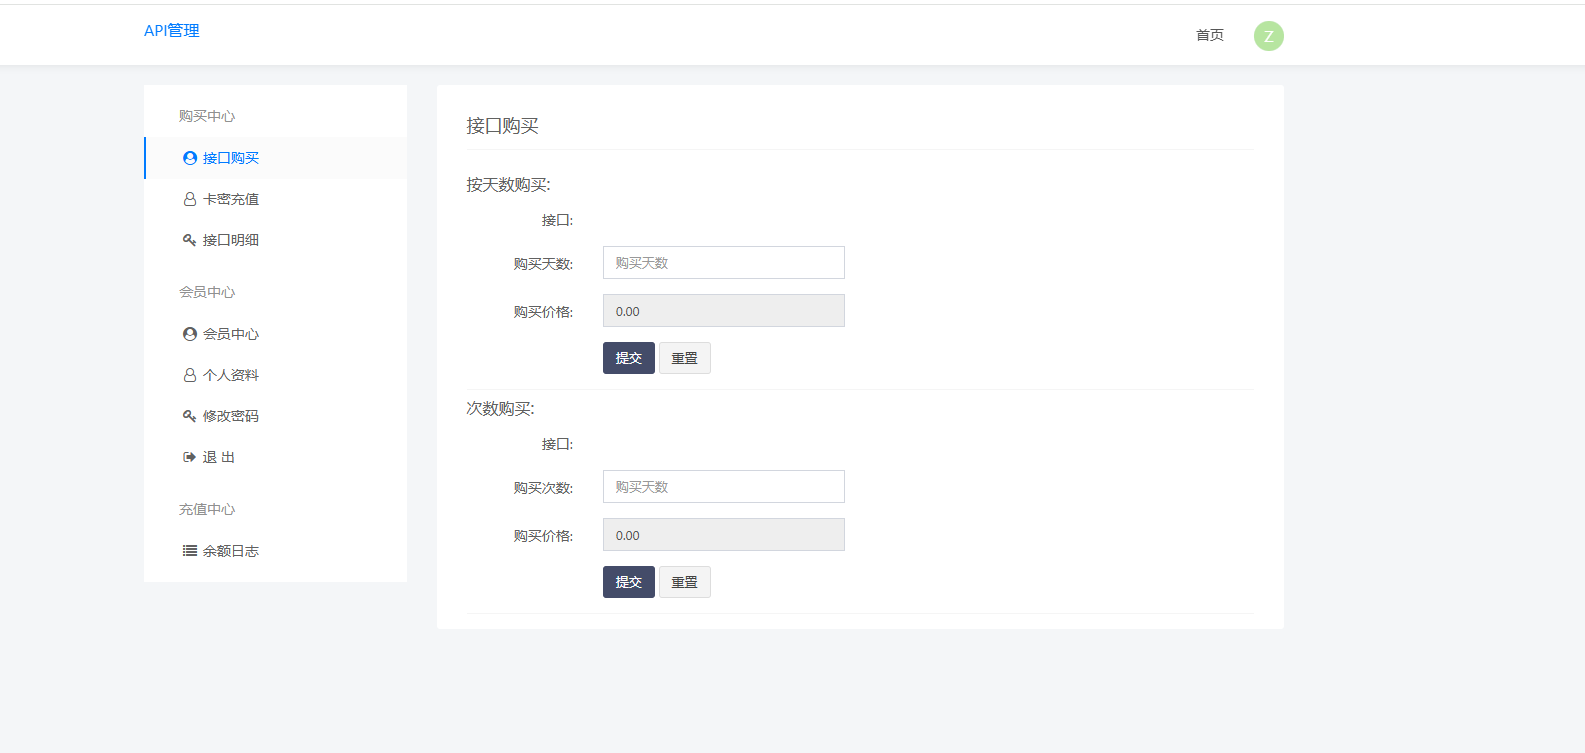Open the 卡密充值 sidebar menu item

coord(231,199)
